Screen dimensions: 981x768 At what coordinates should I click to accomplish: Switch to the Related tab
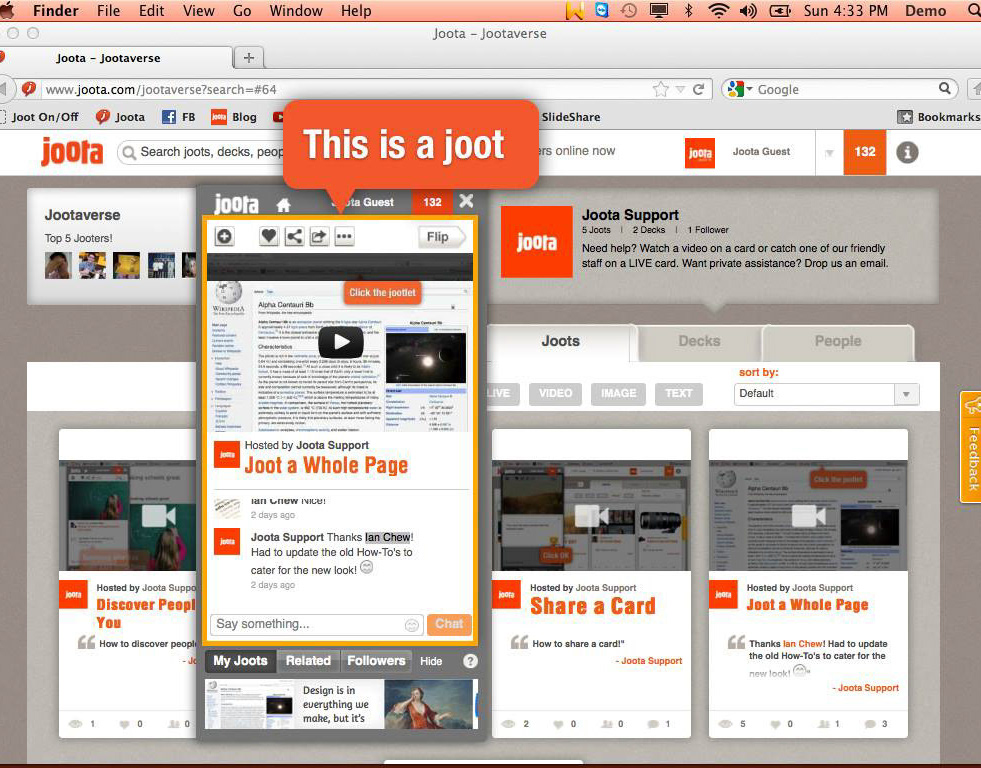coord(308,661)
